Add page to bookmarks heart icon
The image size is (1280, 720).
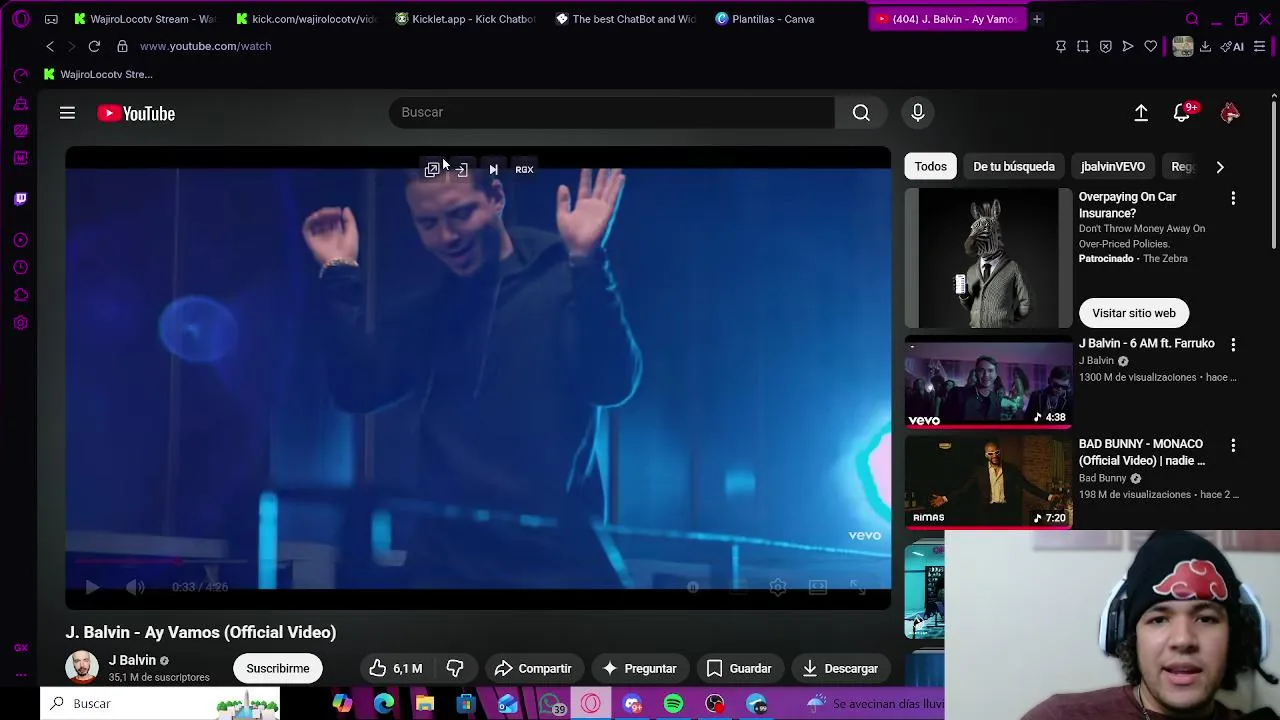(x=1150, y=46)
